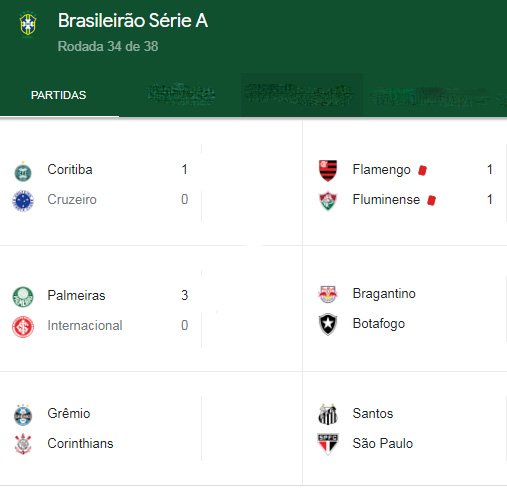Open the blurred tab next to PARTIDAS
Image resolution: width=507 pixels, height=489 pixels.
coord(181,94)
